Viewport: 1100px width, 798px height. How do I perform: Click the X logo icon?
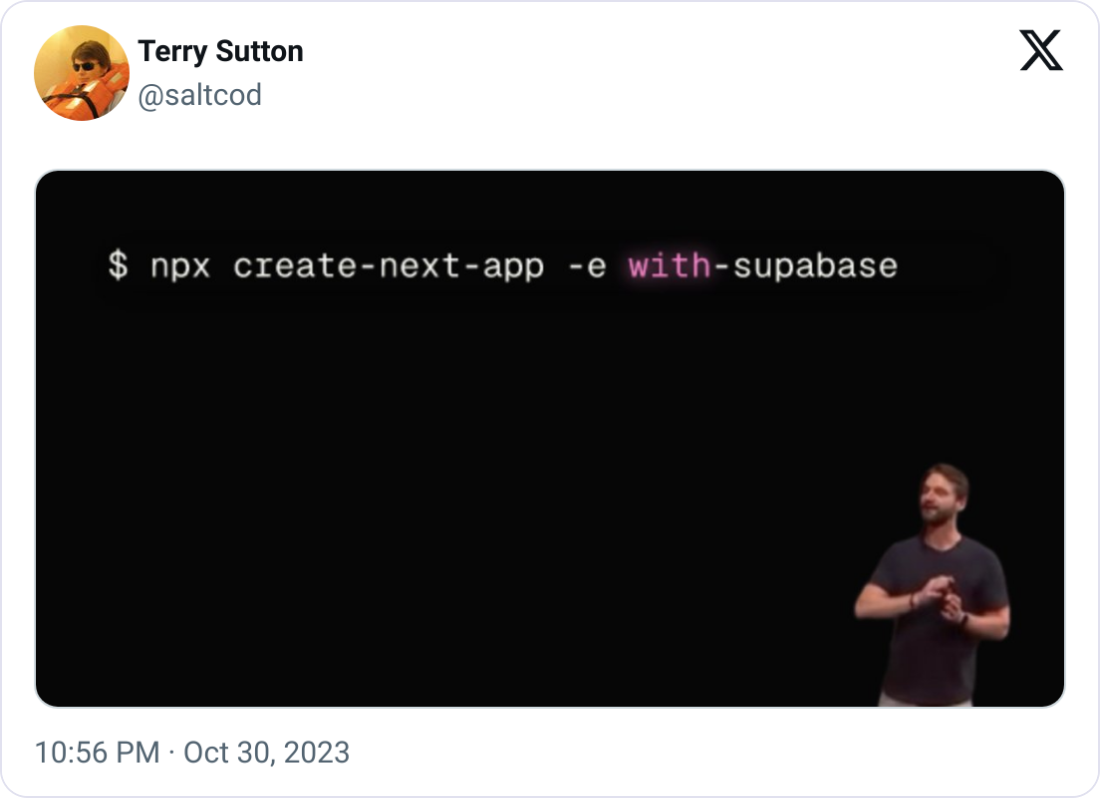tap(1041, 50)
